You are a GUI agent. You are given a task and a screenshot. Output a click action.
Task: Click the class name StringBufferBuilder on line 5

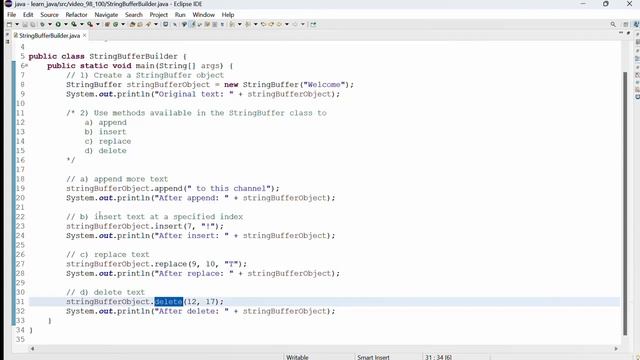133,56
